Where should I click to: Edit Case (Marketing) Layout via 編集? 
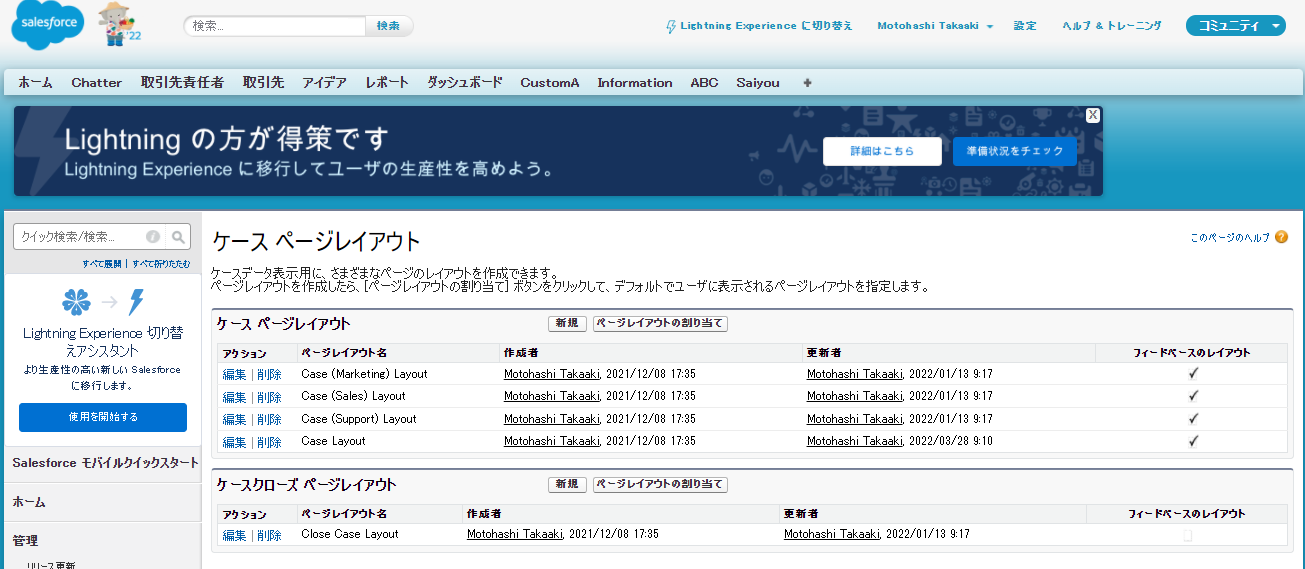(234, 374)
